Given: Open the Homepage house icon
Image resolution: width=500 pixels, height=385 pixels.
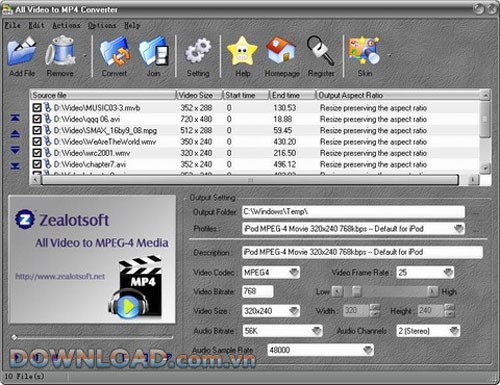Looking at the screenshot, I should [281, 50].
